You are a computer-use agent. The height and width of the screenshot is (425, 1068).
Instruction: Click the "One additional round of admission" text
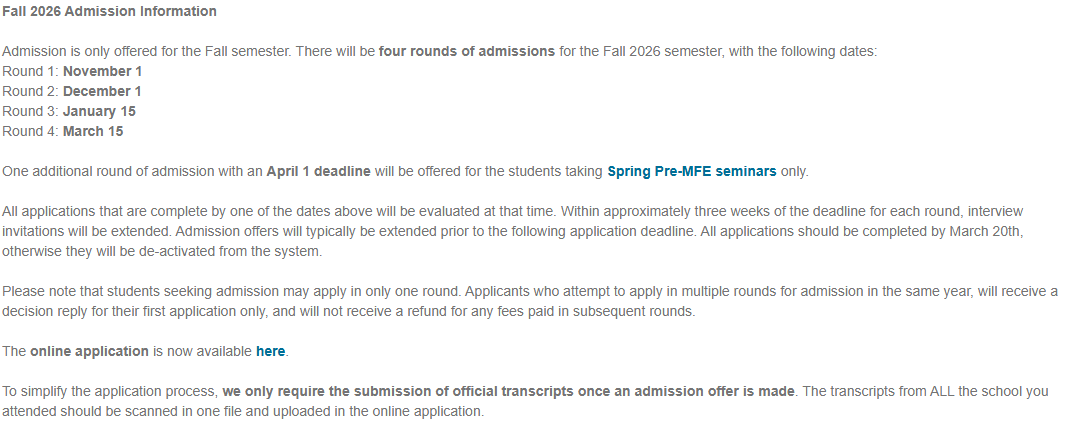(x=132, y=171)
